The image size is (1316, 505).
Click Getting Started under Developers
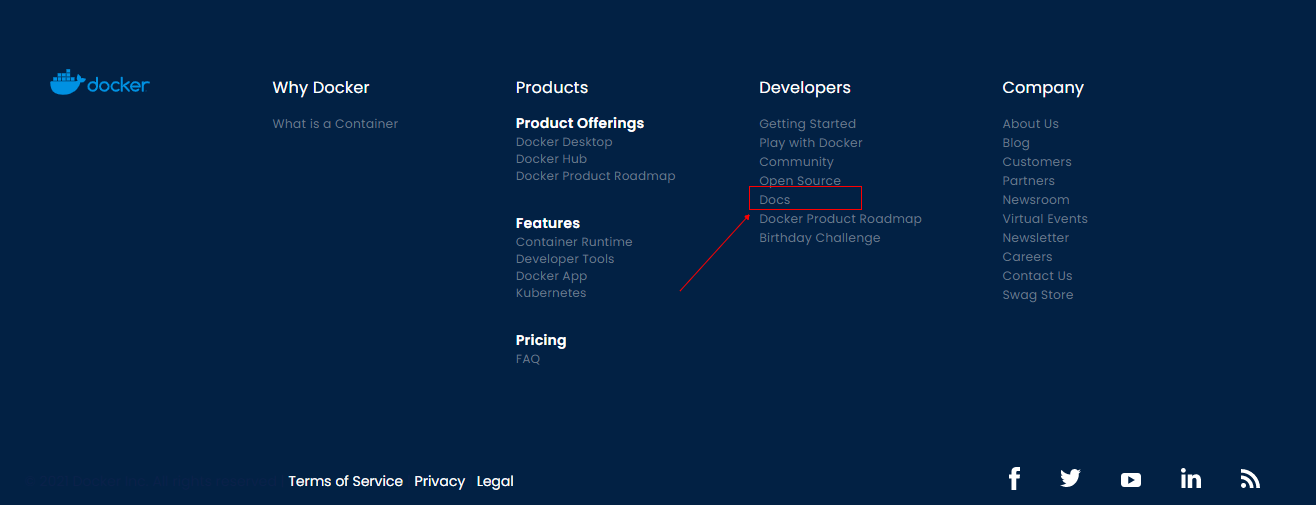[x=807, y=124]
